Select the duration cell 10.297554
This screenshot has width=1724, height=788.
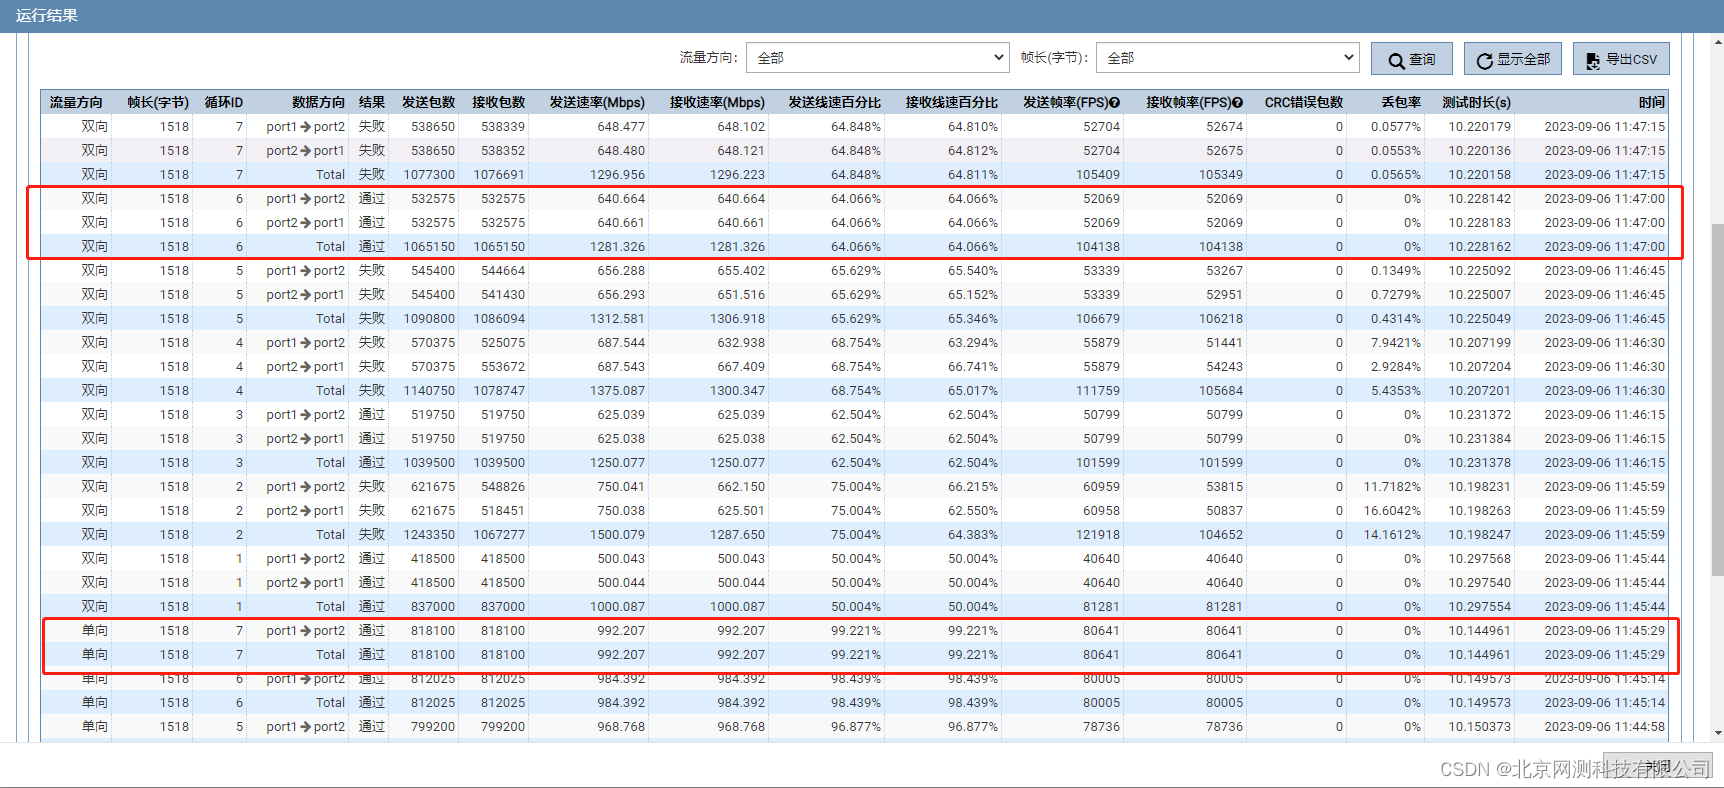coord(1480,607)
